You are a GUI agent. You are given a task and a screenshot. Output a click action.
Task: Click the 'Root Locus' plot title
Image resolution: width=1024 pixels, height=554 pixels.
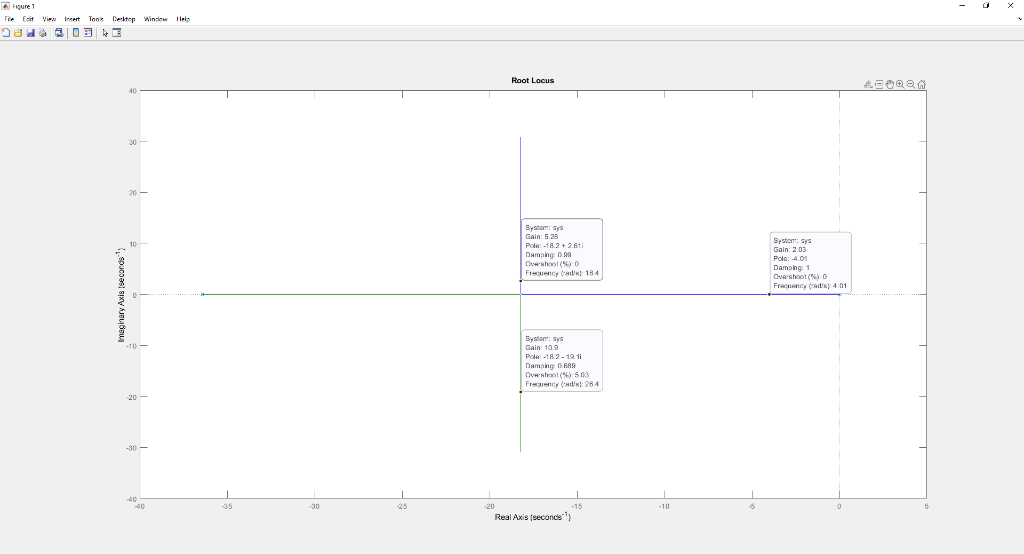(x=533, y=80)
